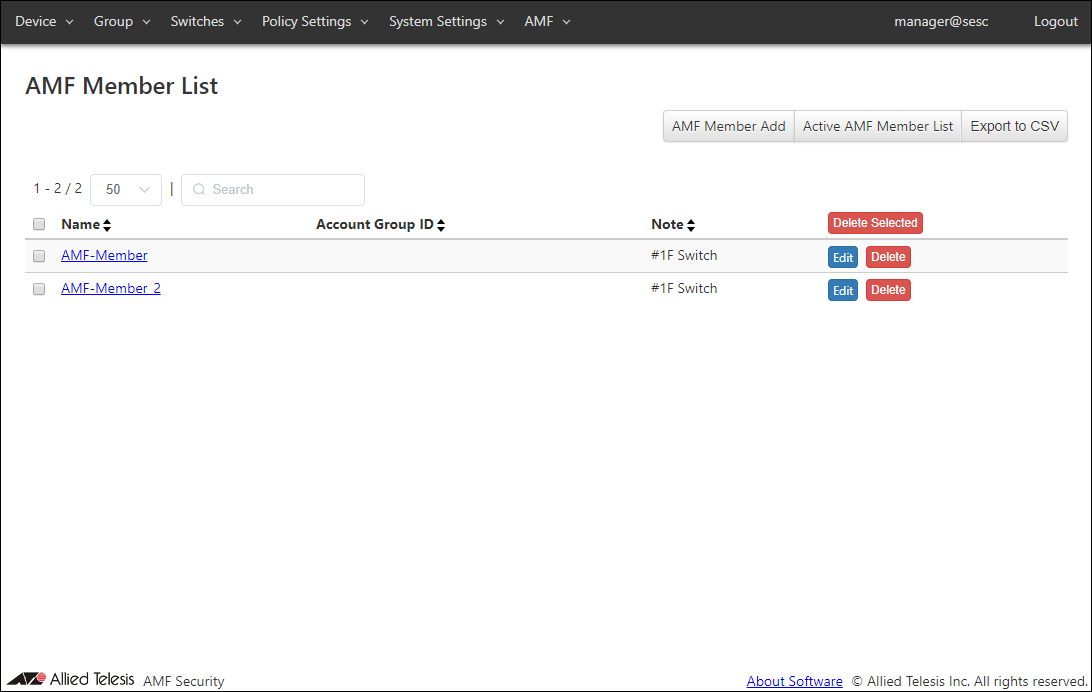Open the System Settings menu

446,21
